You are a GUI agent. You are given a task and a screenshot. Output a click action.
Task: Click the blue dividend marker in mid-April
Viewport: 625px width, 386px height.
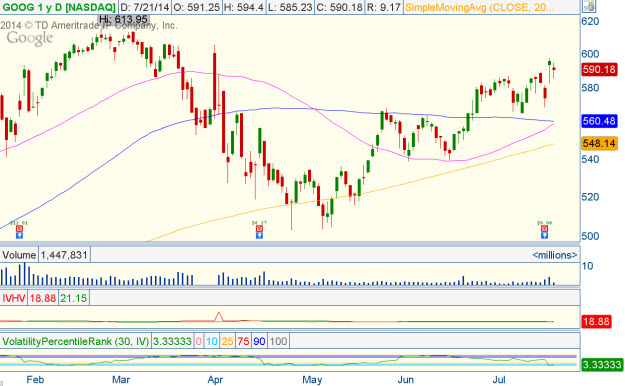point(259,235)
